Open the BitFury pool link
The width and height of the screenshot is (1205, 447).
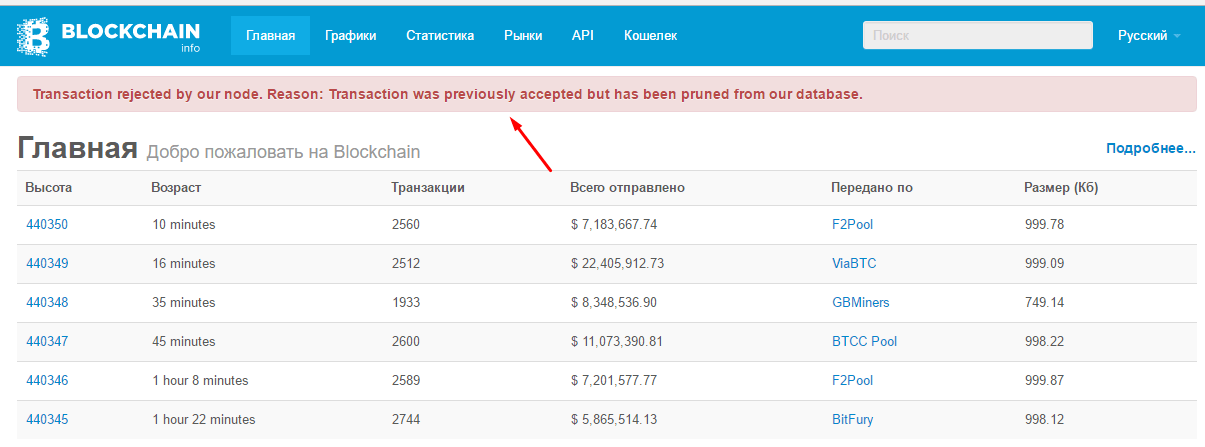(x=852, y=419)
